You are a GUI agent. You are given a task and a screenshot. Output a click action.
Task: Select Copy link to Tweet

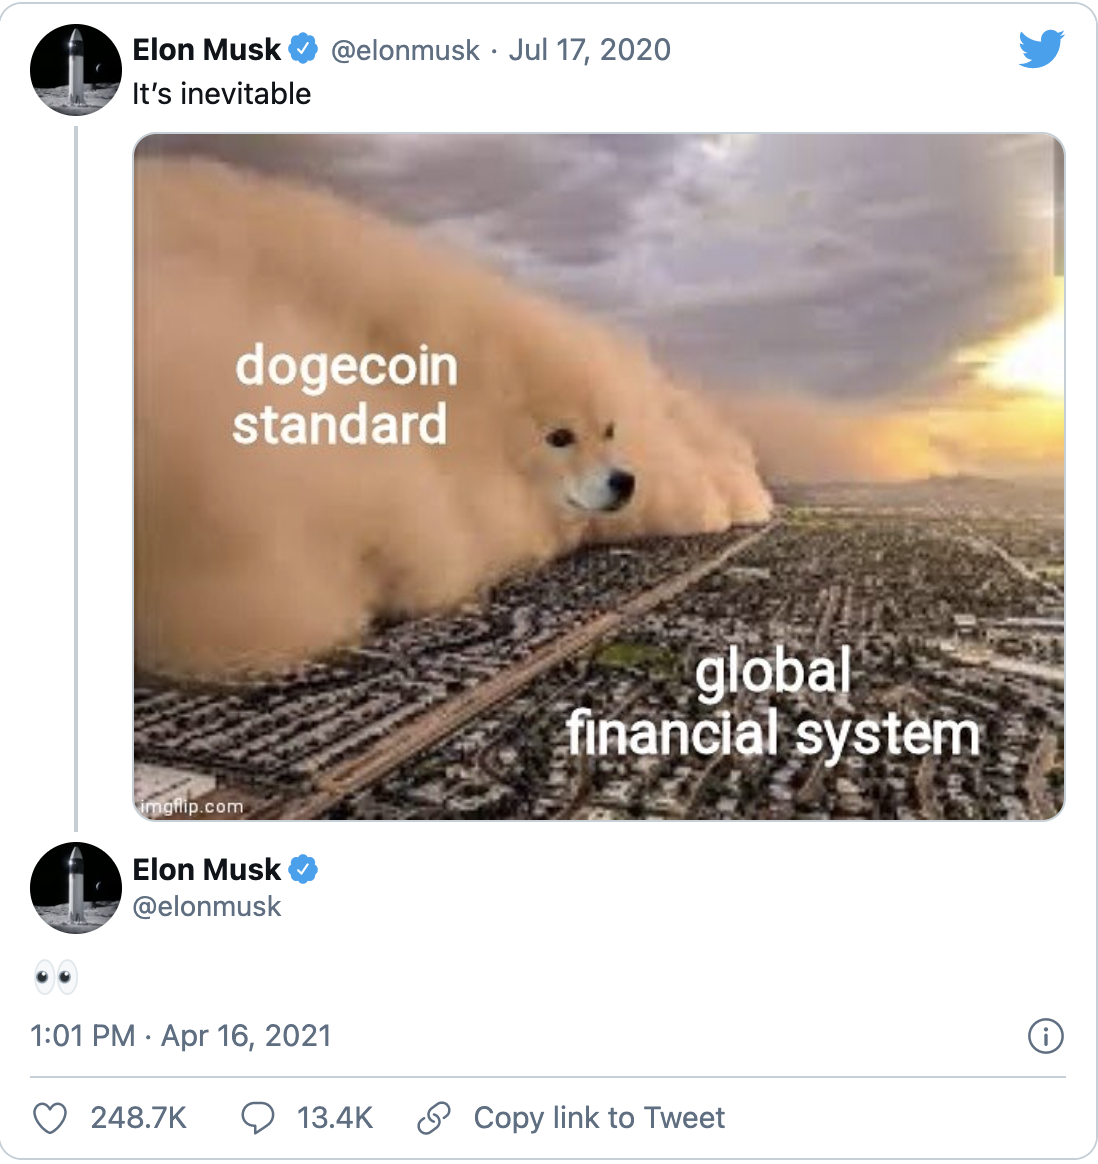click(x=599, y=1118)
